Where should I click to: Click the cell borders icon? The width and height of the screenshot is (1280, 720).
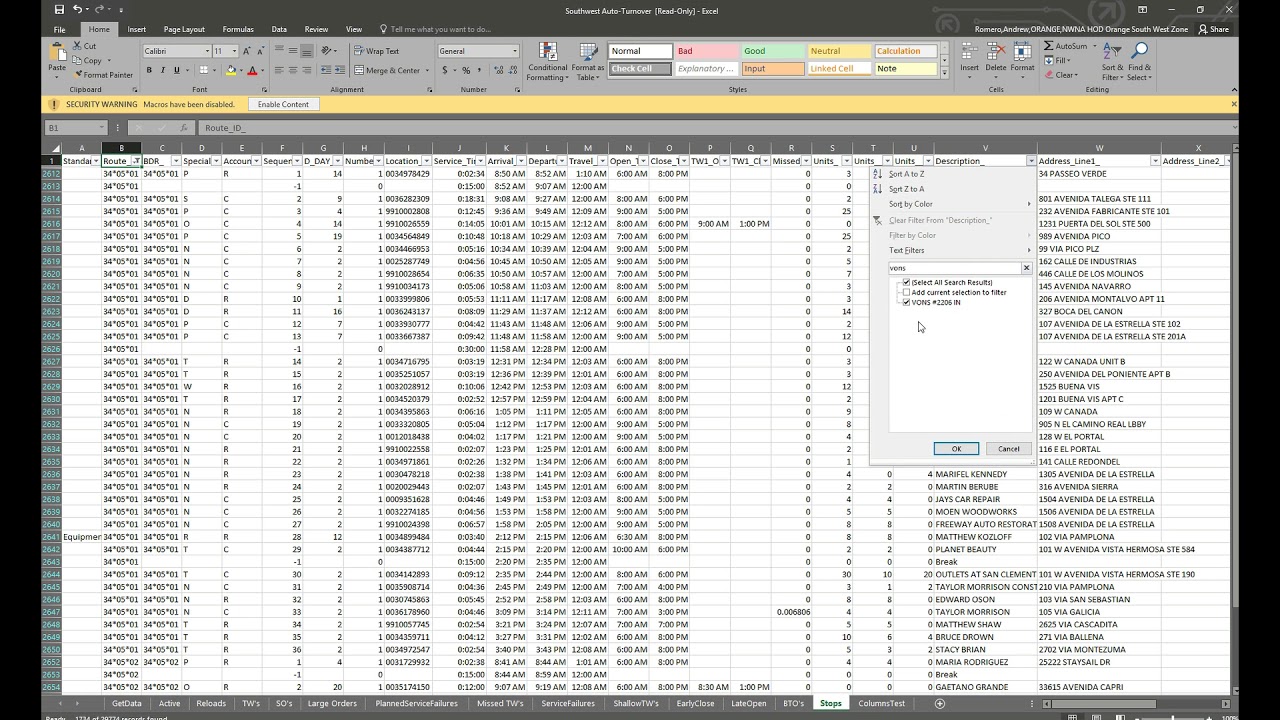coord(203,70)
